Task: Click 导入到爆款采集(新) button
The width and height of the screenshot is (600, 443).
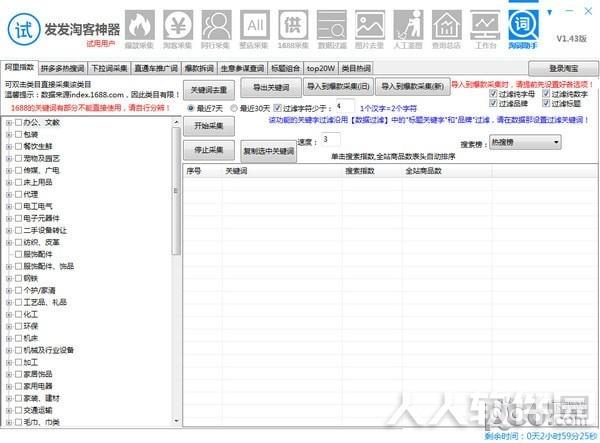Action: (x=412, y=87)
